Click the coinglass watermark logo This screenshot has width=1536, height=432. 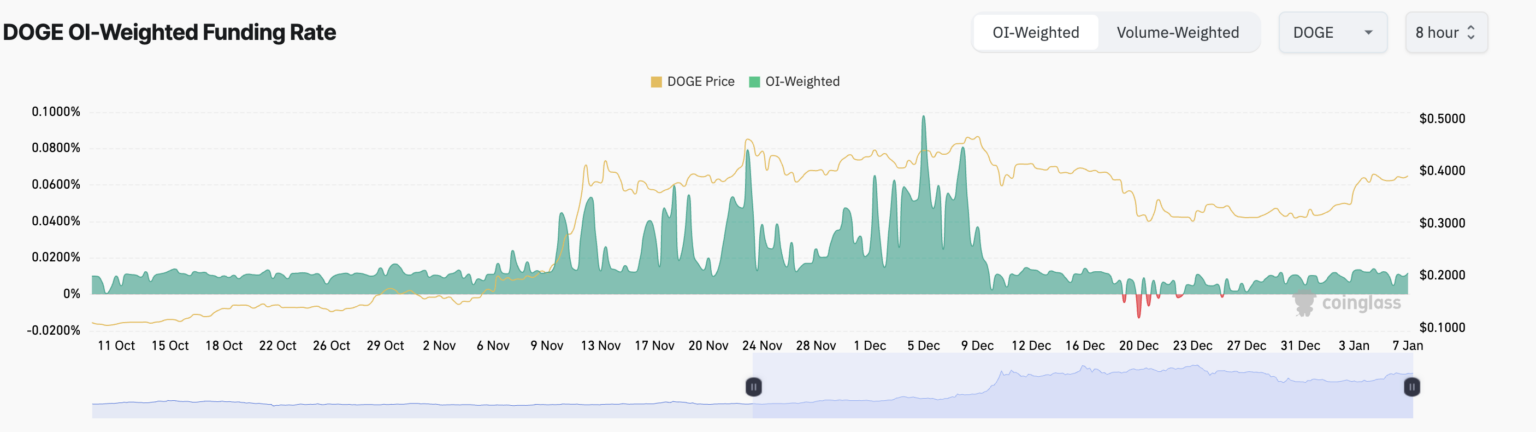pos(1347,303)
